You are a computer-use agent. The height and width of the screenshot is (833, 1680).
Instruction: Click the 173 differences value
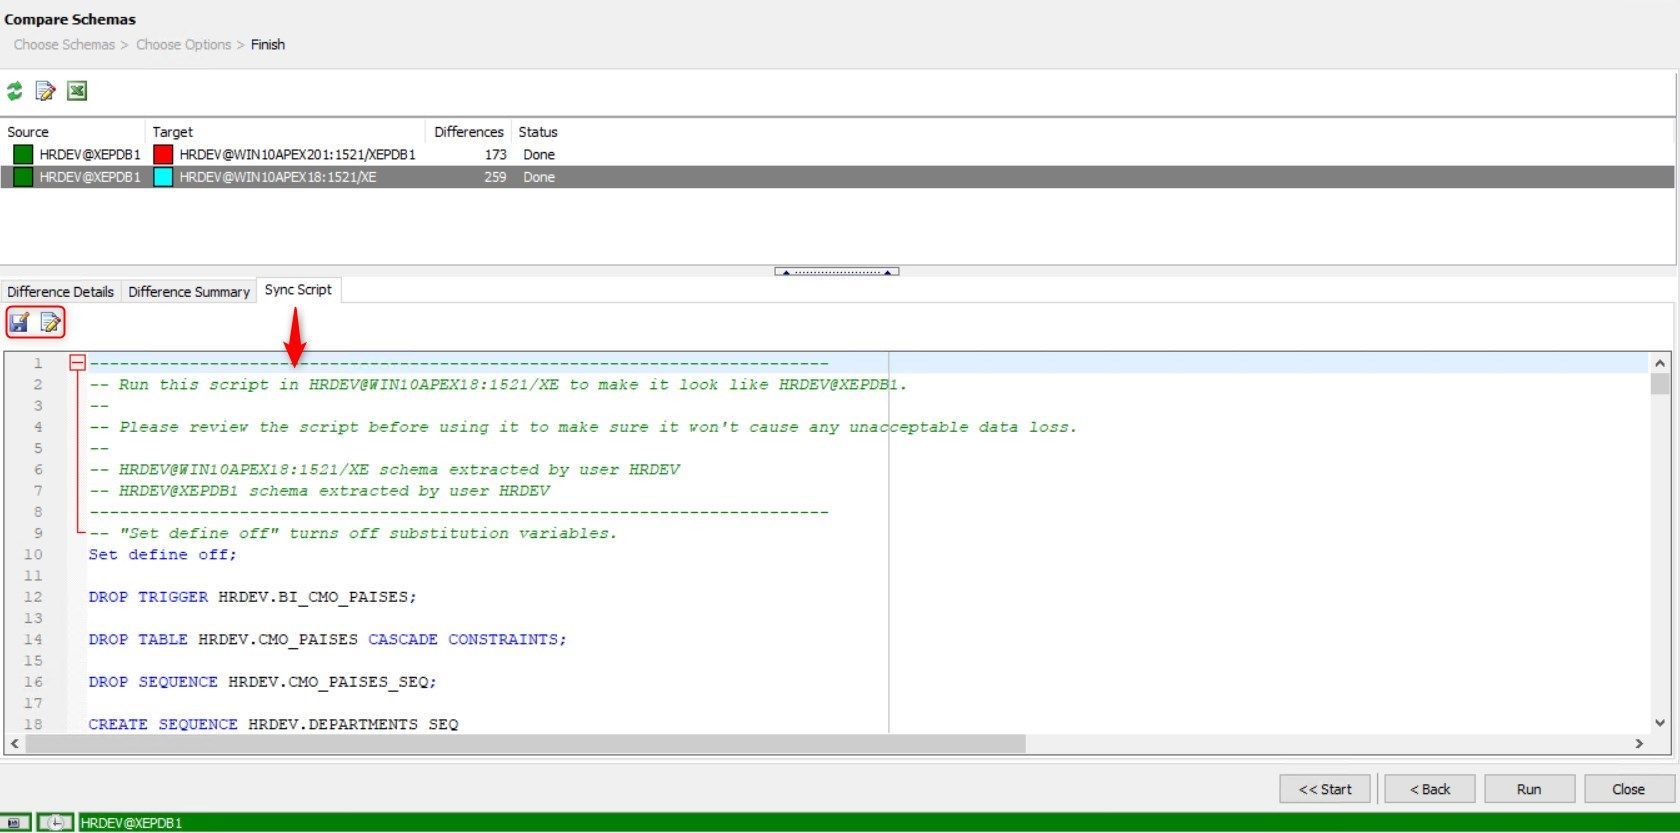(x=496, y=154)
